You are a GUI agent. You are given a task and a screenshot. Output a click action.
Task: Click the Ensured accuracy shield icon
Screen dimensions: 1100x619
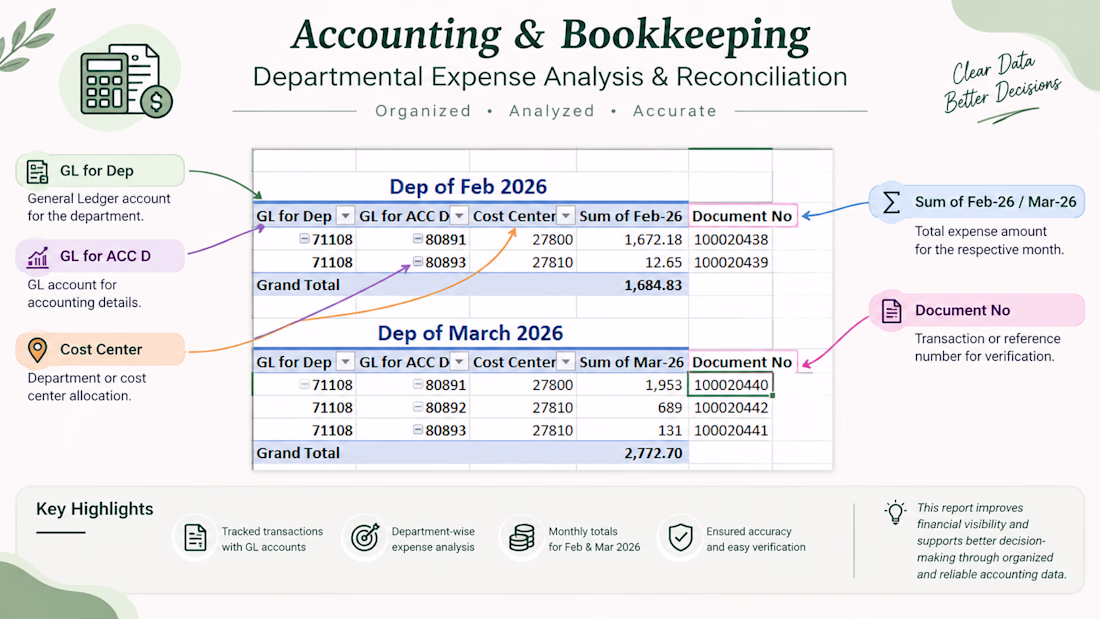coord(680,538)
